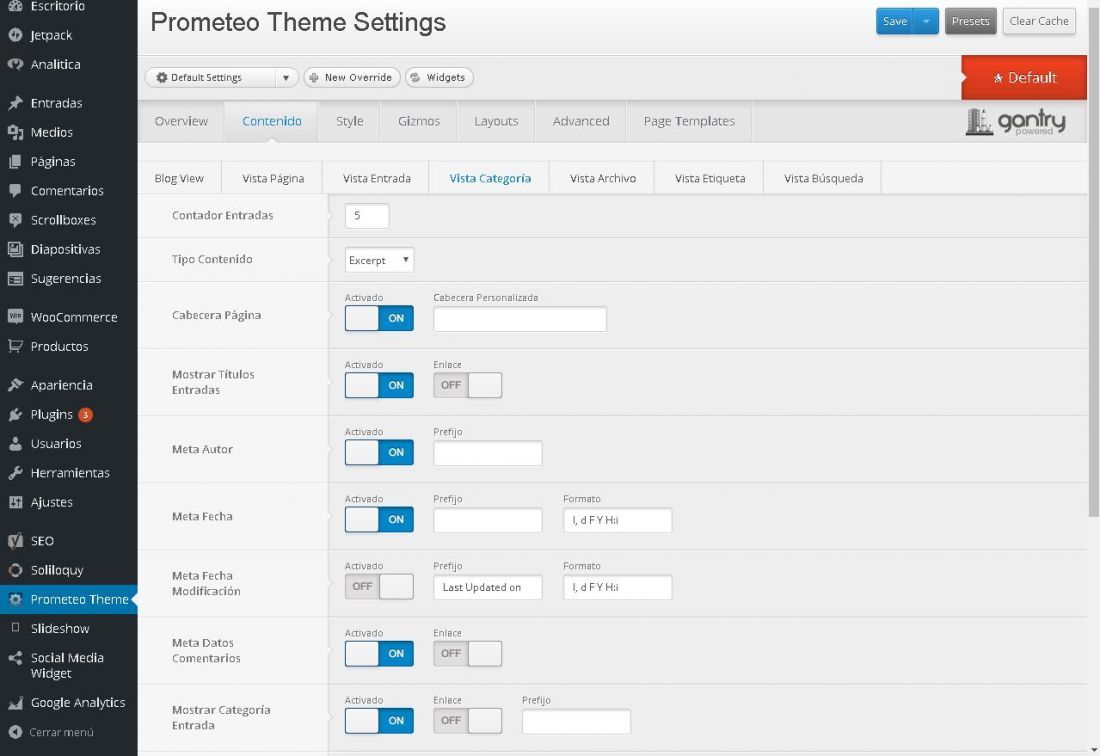Toggle Meta Autor Activado switch
The image size is (1100, 756).
click(379, 452)
